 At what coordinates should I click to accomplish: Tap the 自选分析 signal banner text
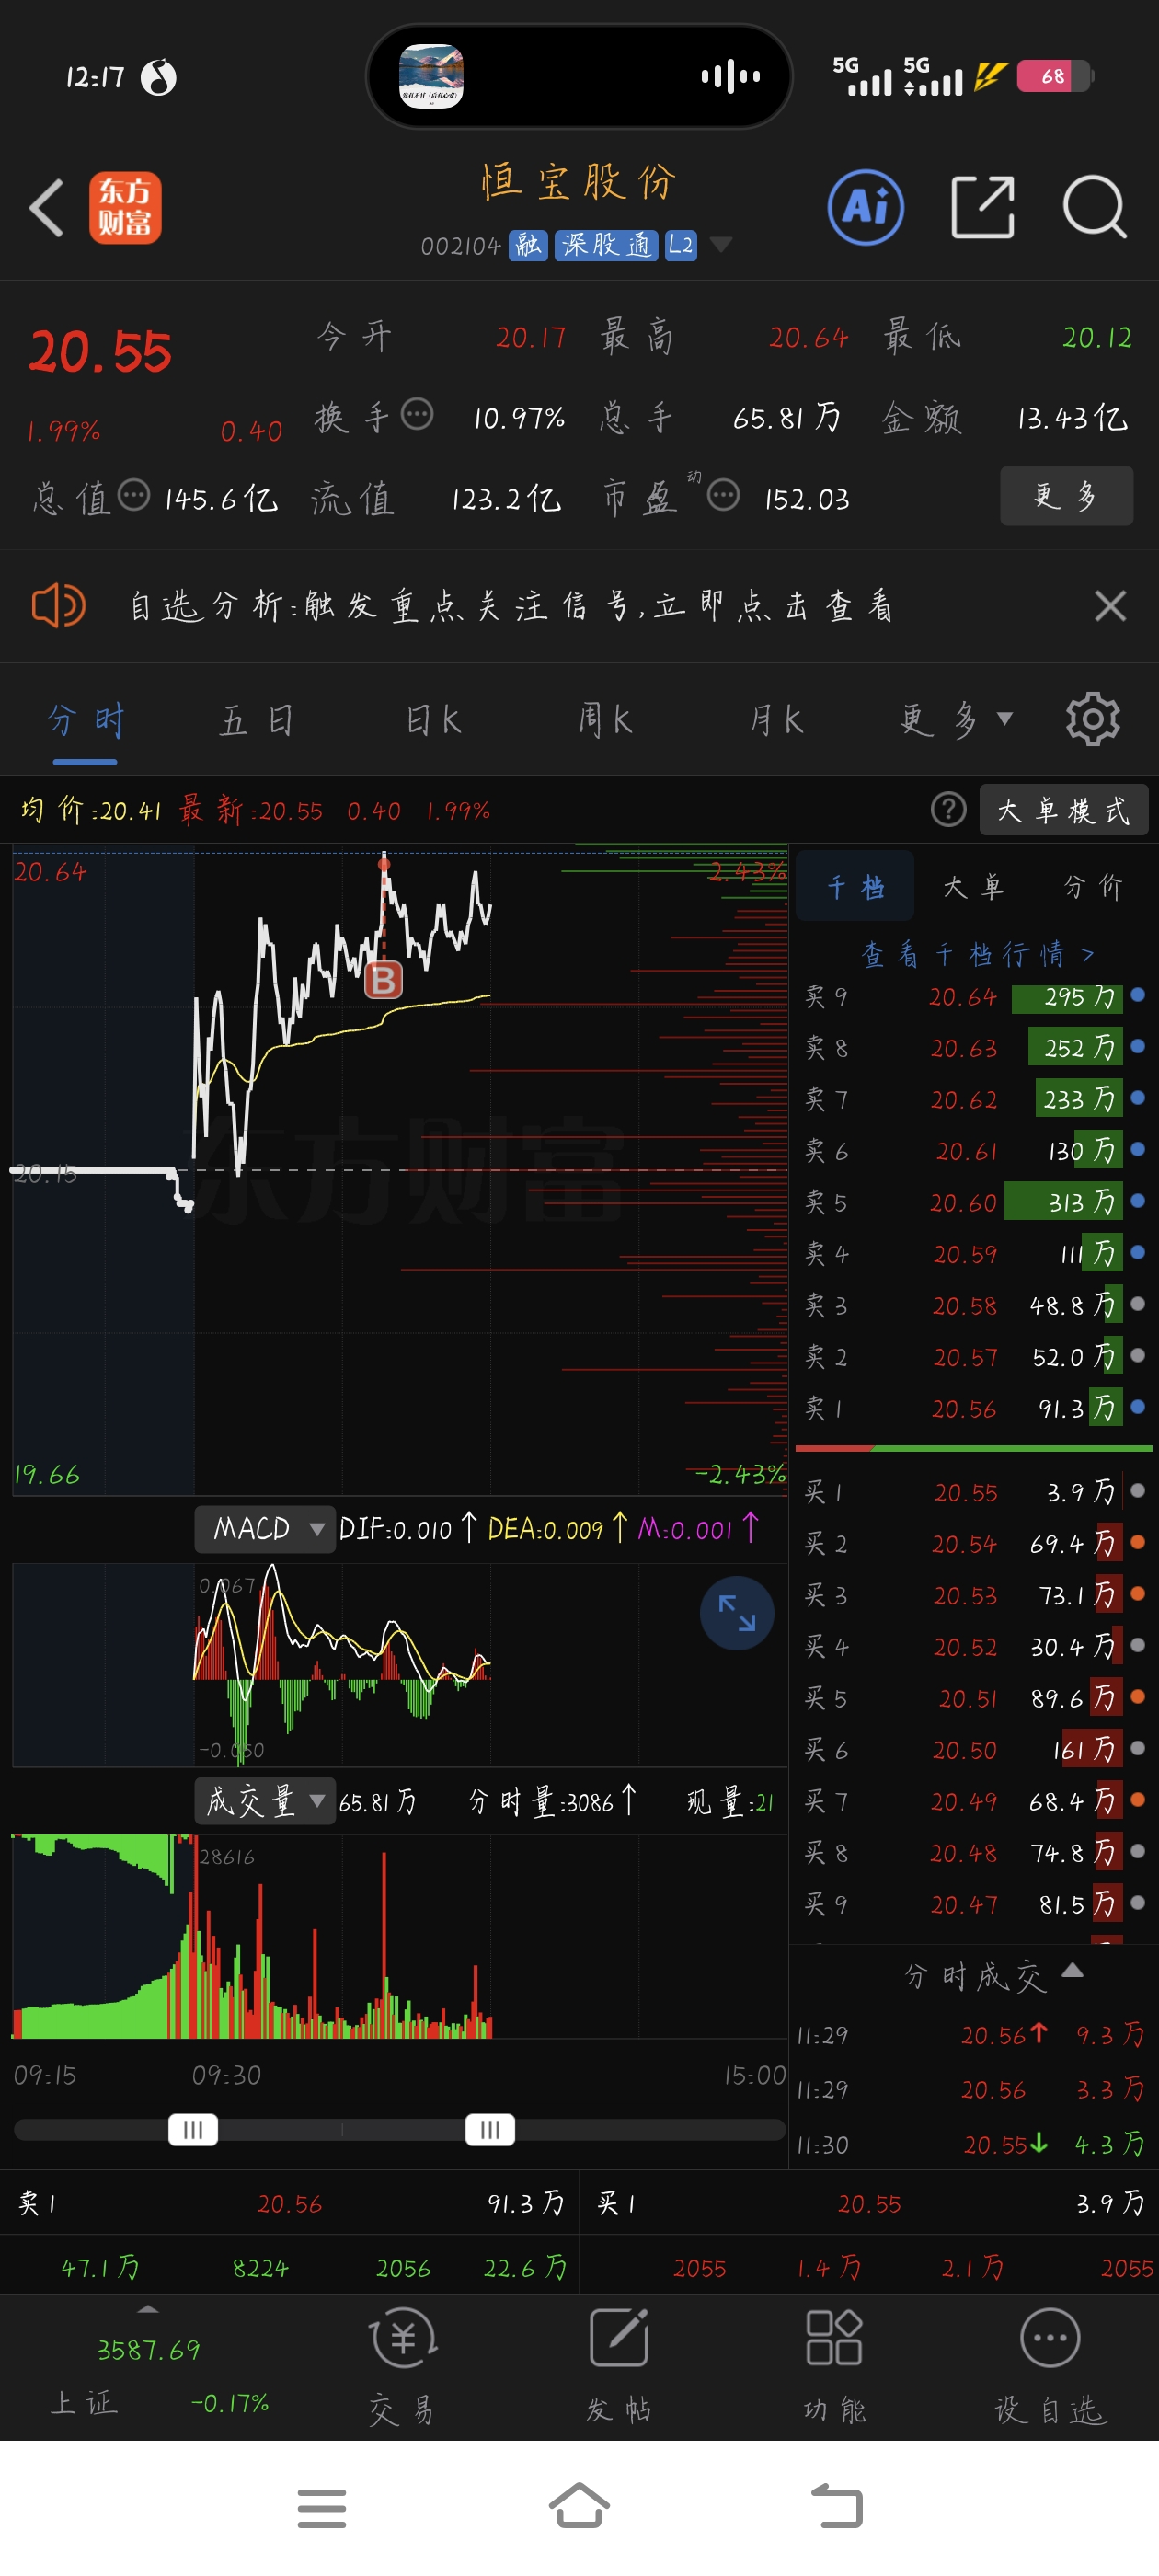(x=511, y=605)
